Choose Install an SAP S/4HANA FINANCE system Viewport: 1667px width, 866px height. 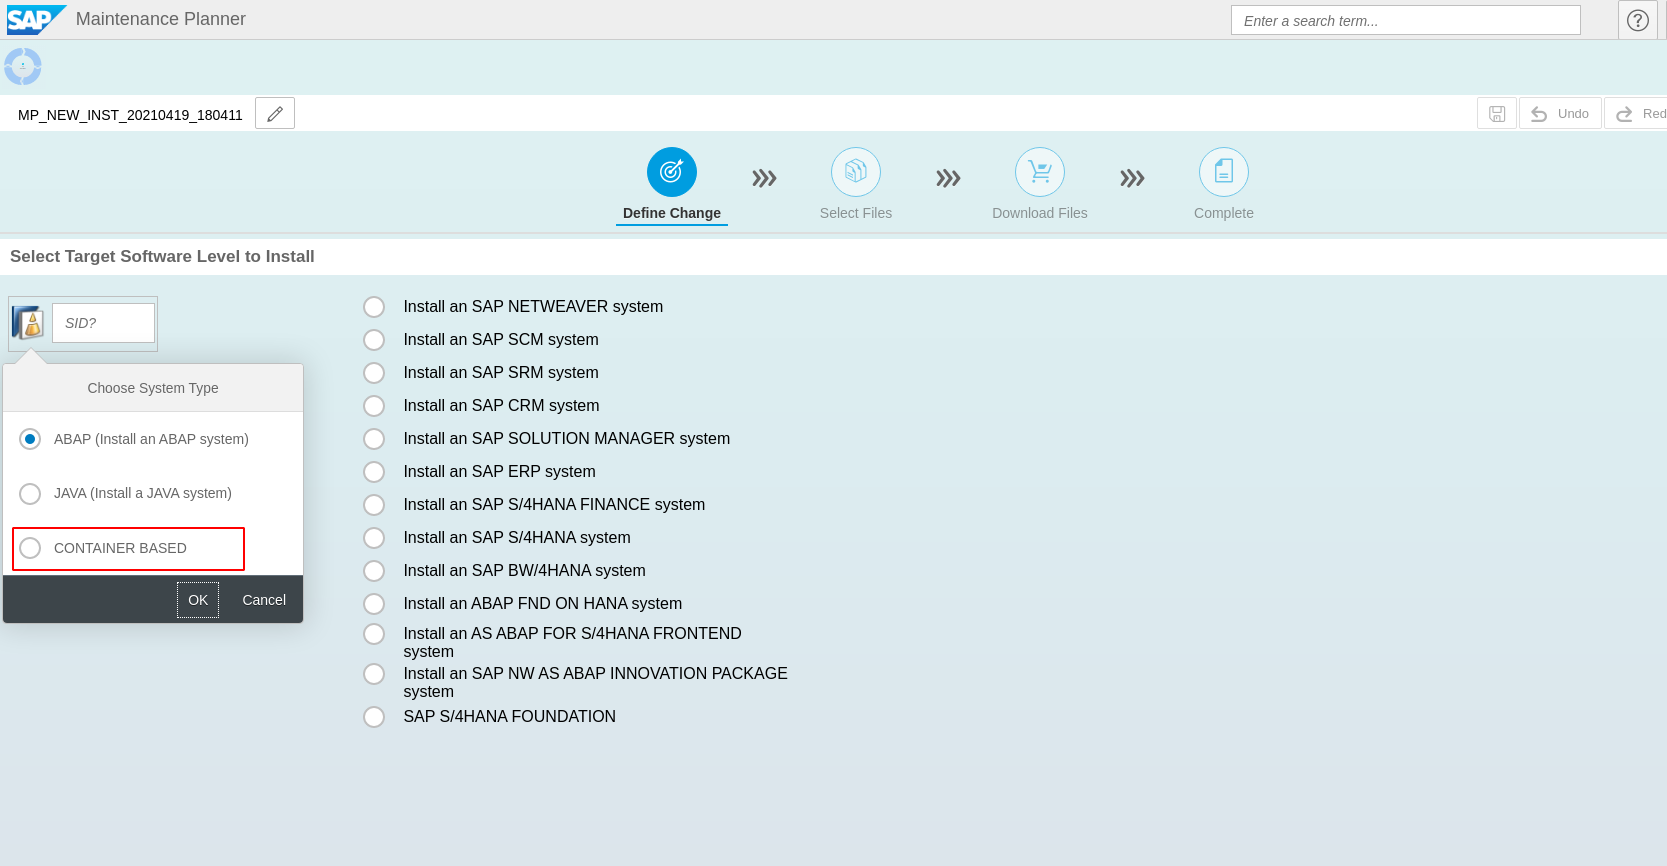click(374, 505)
